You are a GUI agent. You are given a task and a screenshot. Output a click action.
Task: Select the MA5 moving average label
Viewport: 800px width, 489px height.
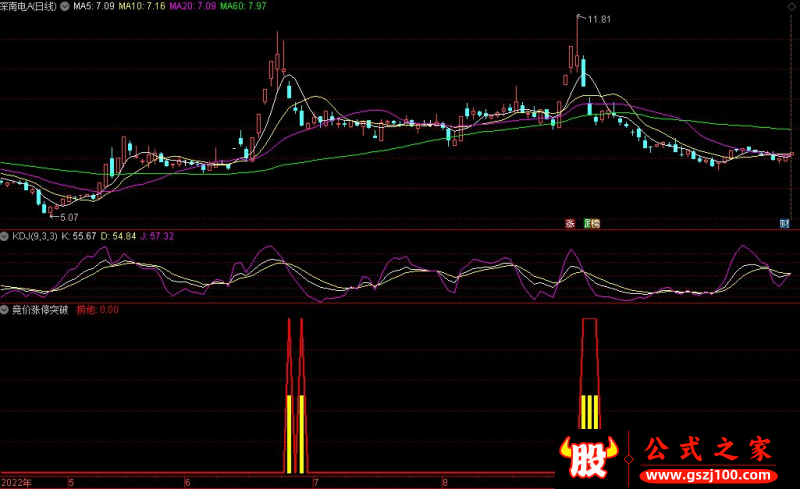coord(93,6)
